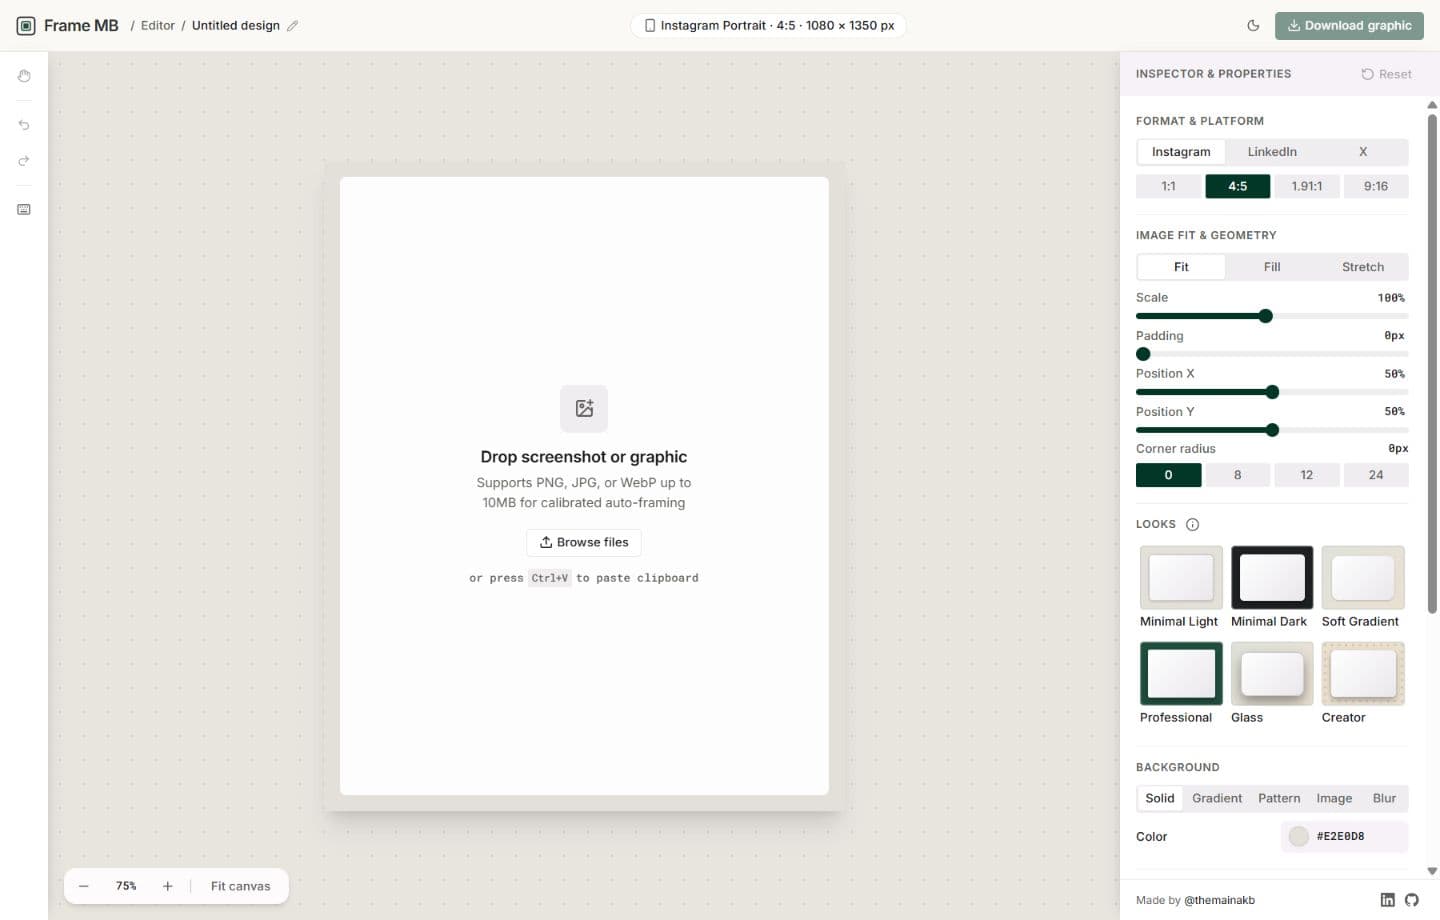The height and width of the screenshot is (920, 1440).
Task: Go to the Editor breadcrumb
Action: (x=158, y=26)
